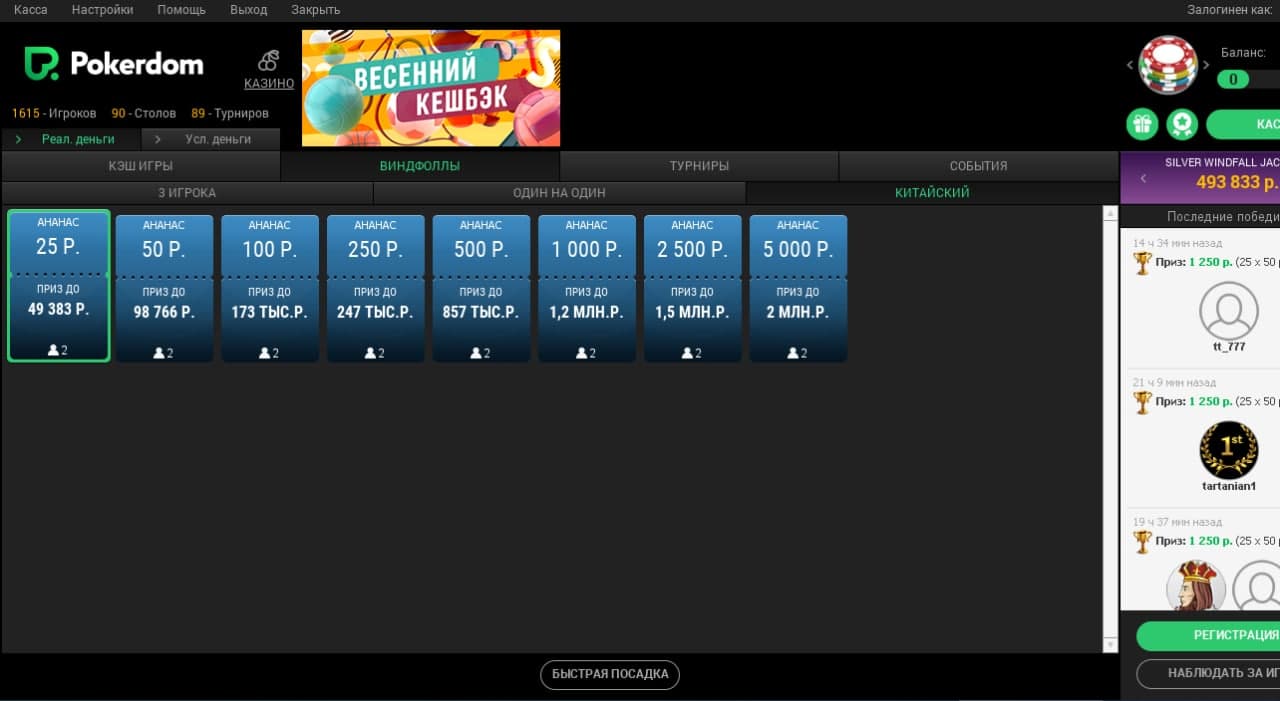Click the green РЕГИСТРАЦИЯ button
The width and height of the screenshot is (1280, 701).
1208,635
